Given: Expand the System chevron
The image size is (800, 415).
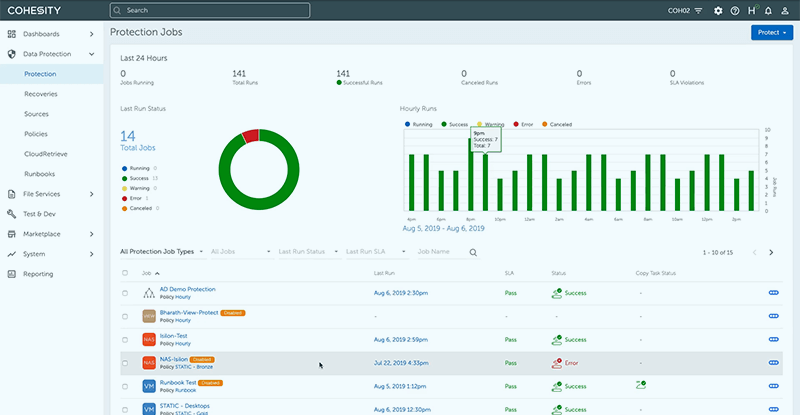Looking at the screenshot, I should [92, 254].
